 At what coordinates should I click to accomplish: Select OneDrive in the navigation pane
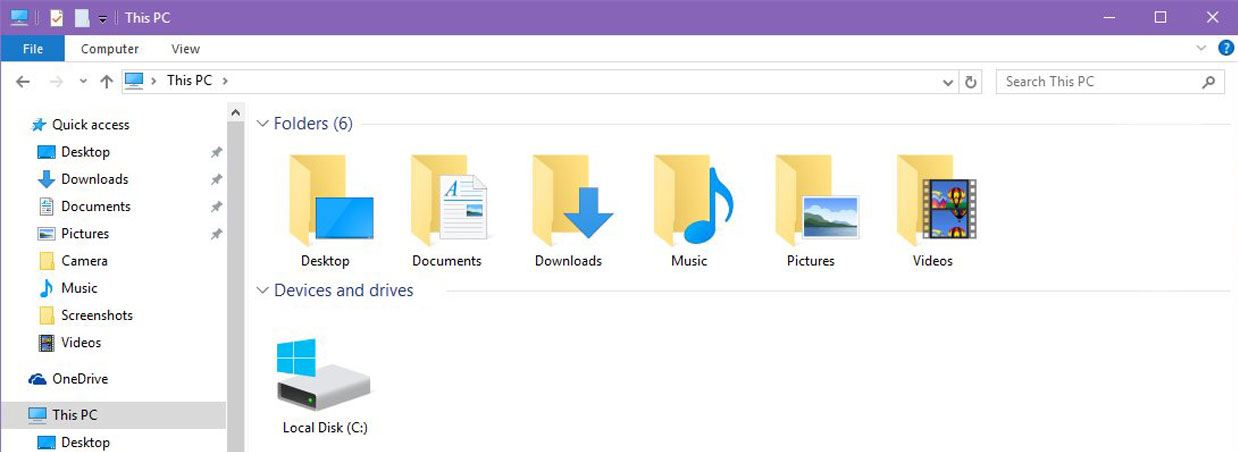pos(80,379)
